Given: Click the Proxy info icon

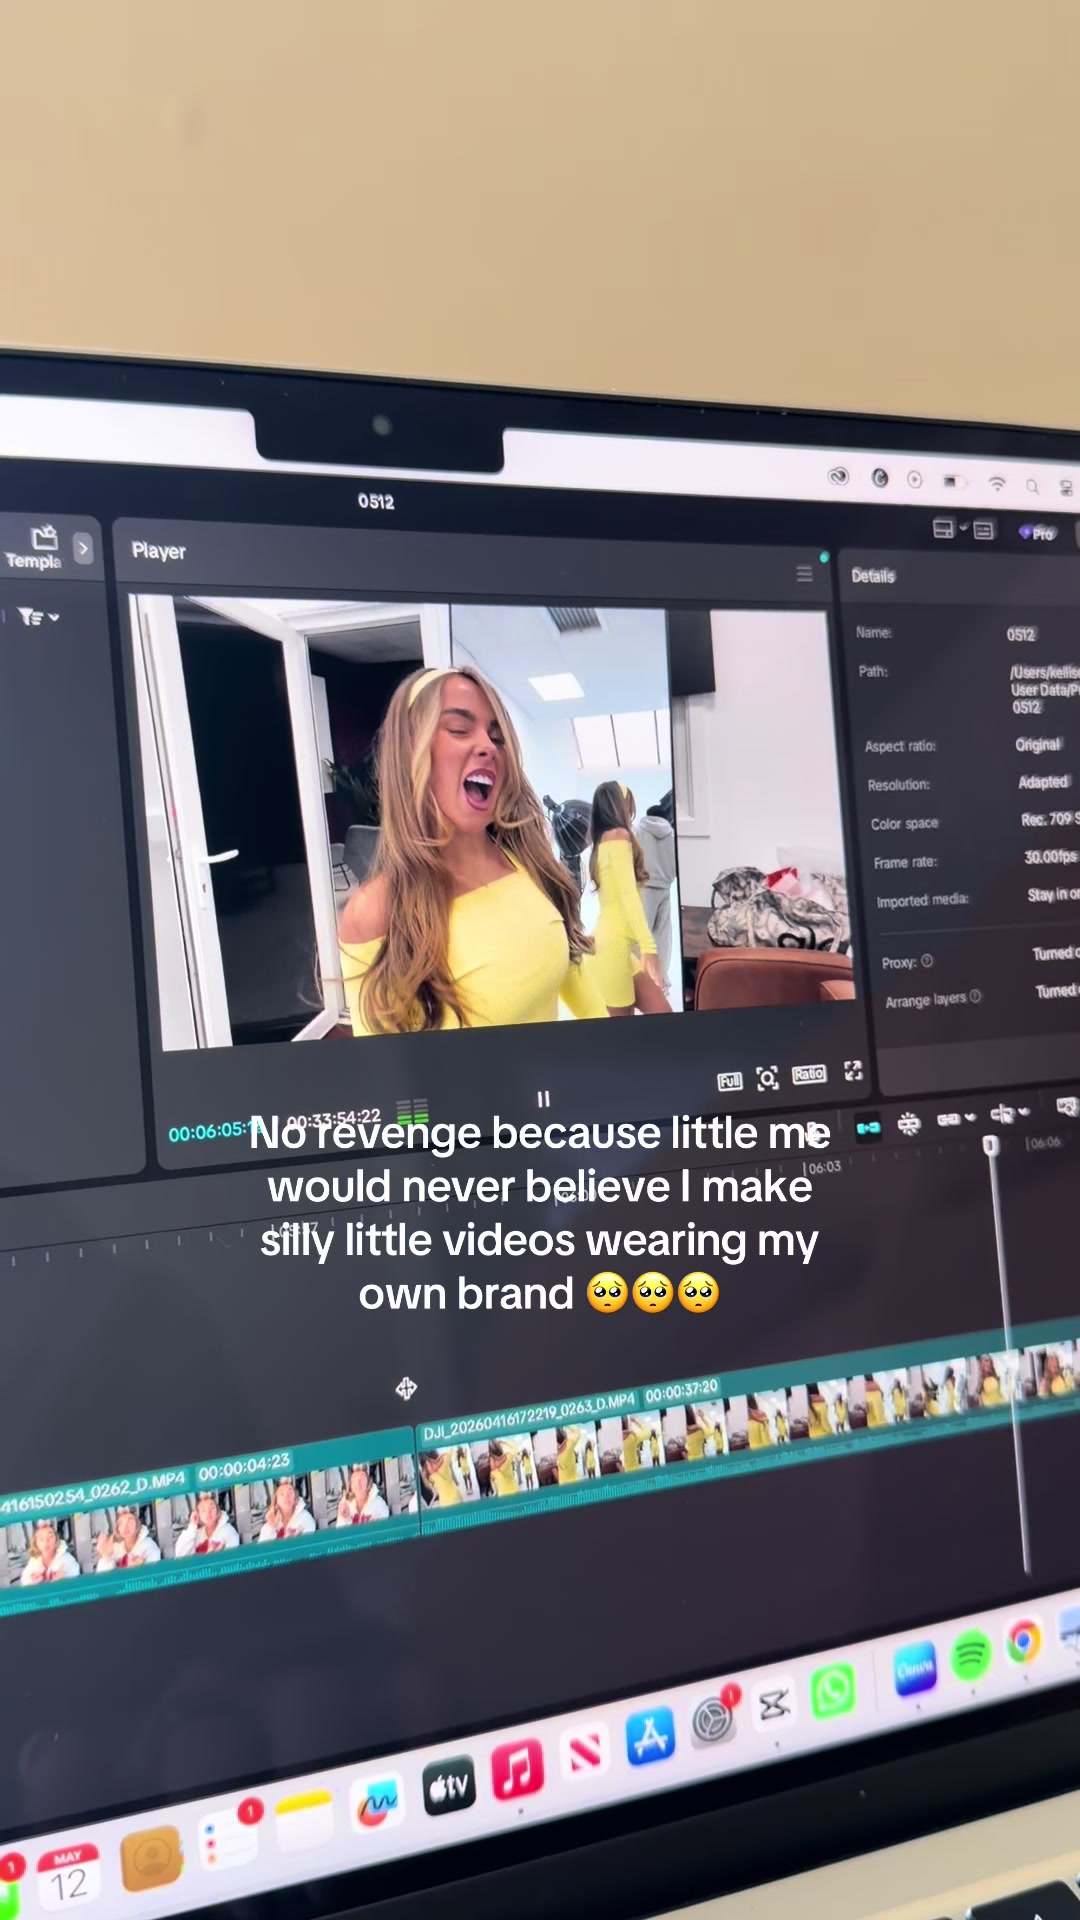Looking at the screenshot, I should [x=927, y=961].
